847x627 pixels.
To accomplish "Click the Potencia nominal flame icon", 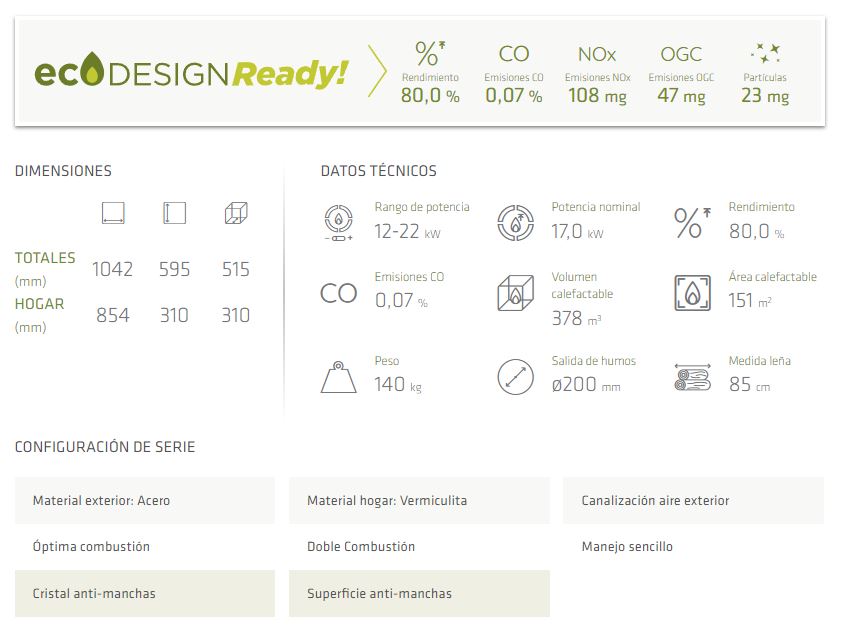I will coord(515,223).
